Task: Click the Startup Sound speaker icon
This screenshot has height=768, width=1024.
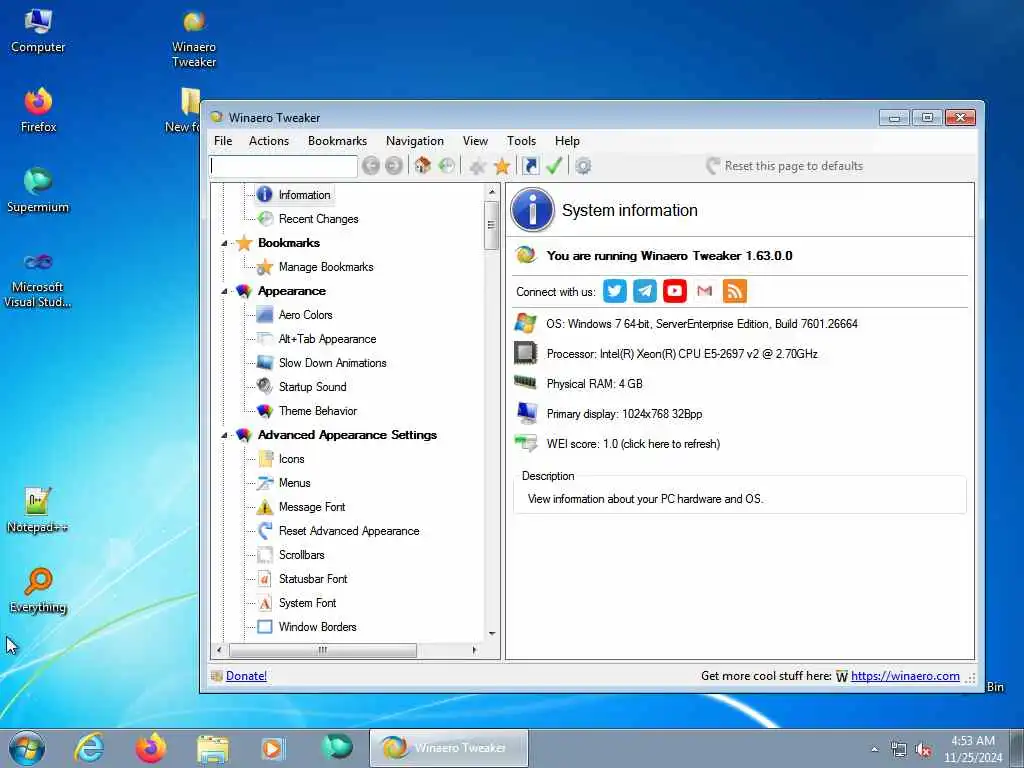Action: 264,387
